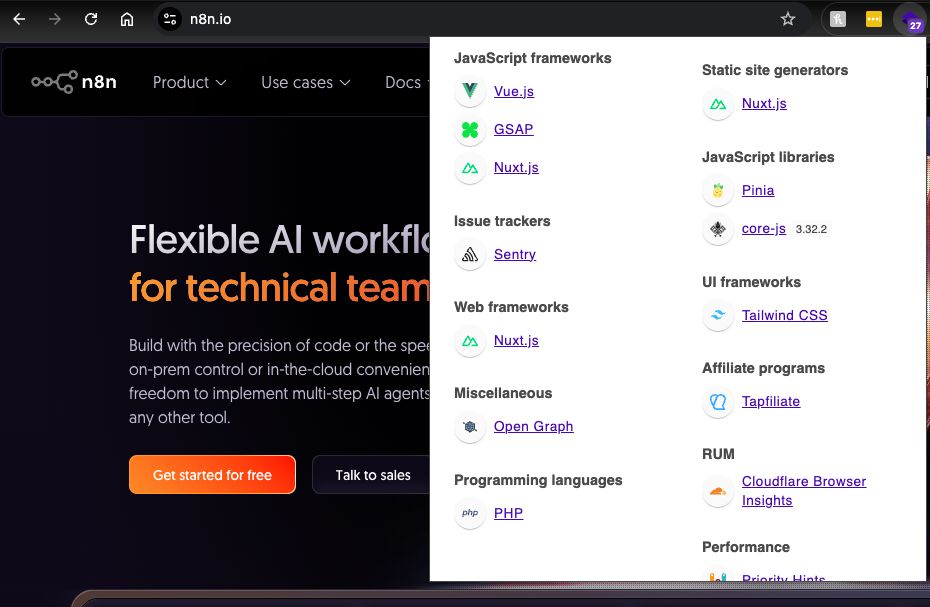Go back to the previous page

click(x=19, y=19)
